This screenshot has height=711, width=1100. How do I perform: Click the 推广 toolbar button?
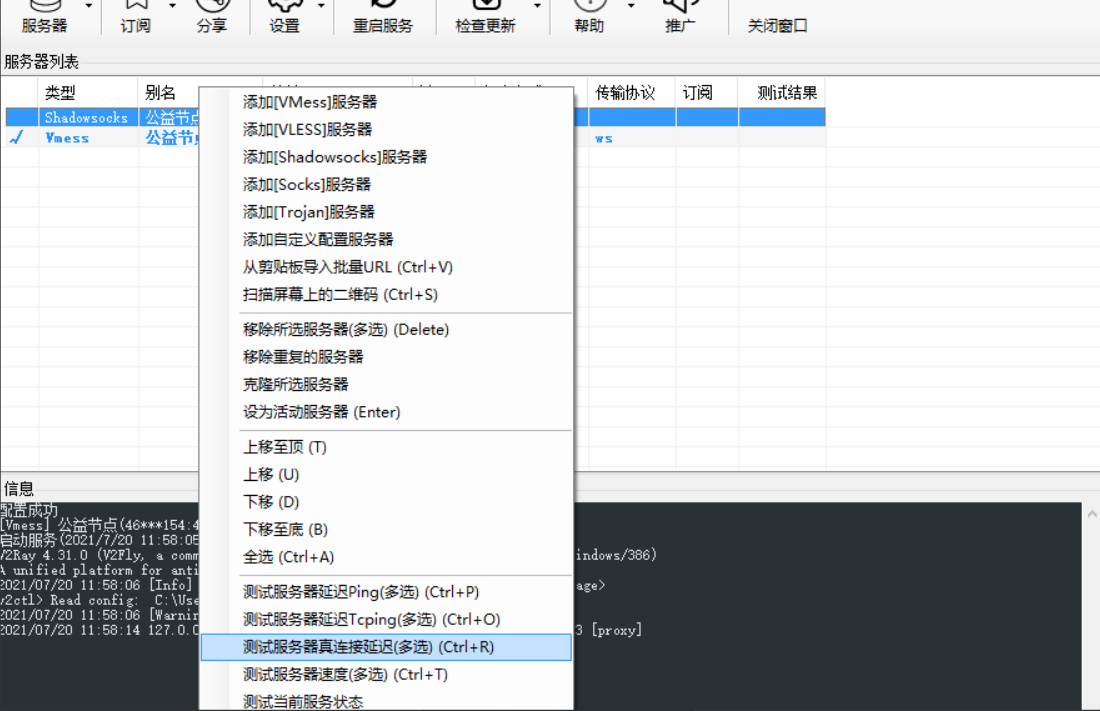tap(680, 18)
